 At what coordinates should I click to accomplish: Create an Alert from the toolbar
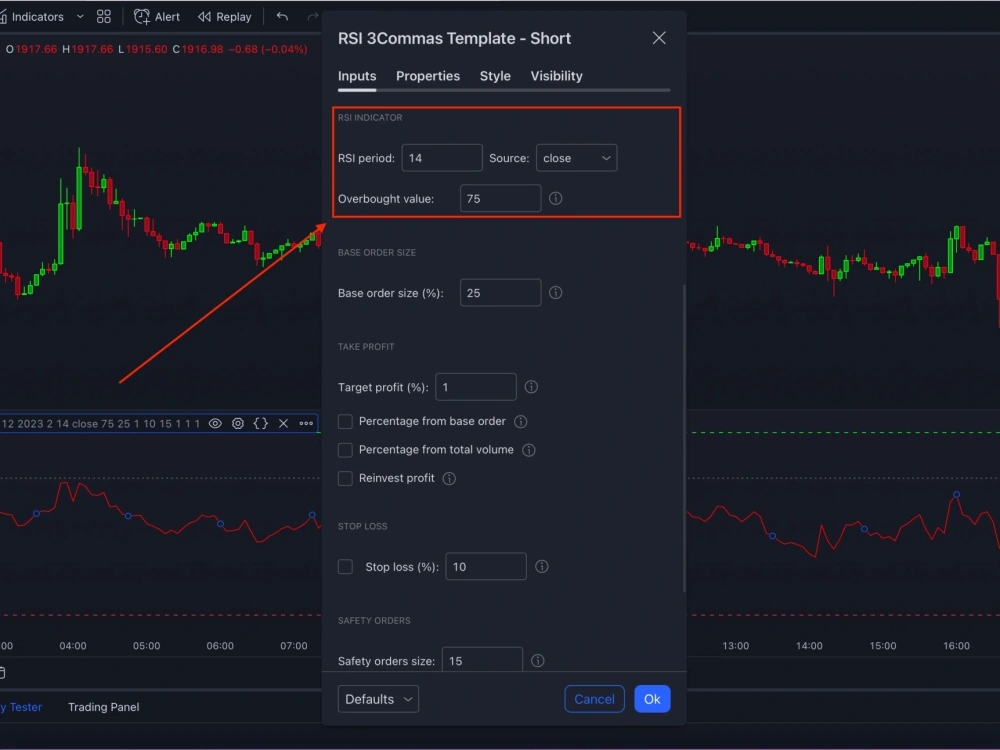(x=157, y=17)
